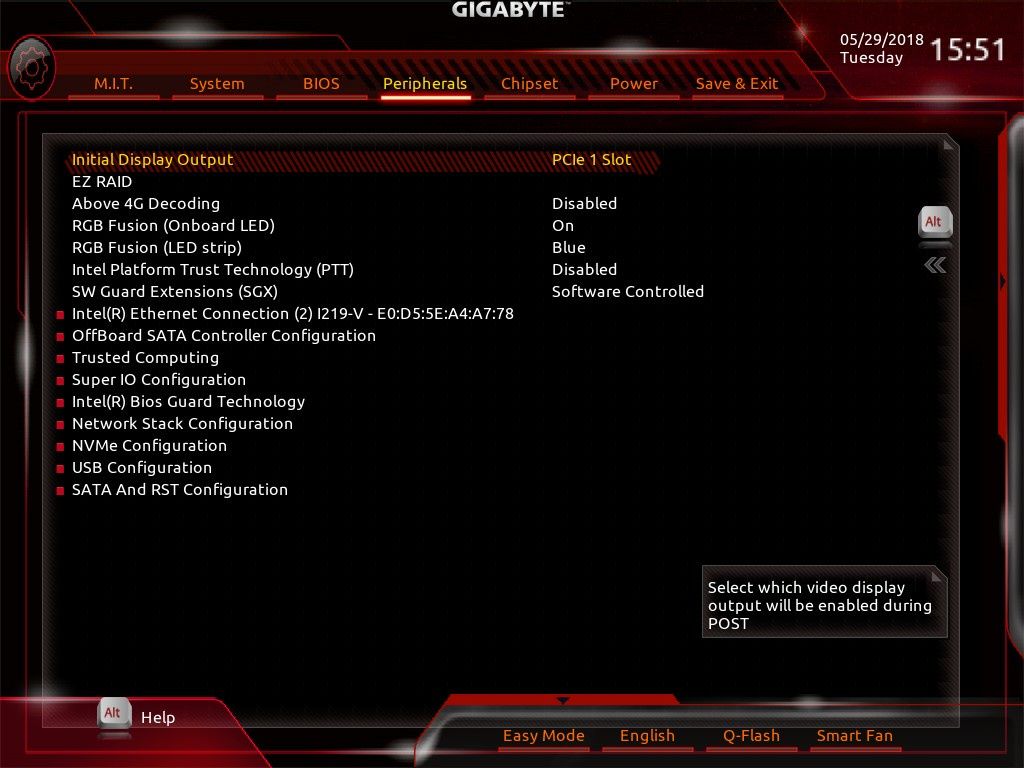Select SW Guard Extensions (SGX) label
Viewport: 1024px width, 768px height.
pos(175,292)
